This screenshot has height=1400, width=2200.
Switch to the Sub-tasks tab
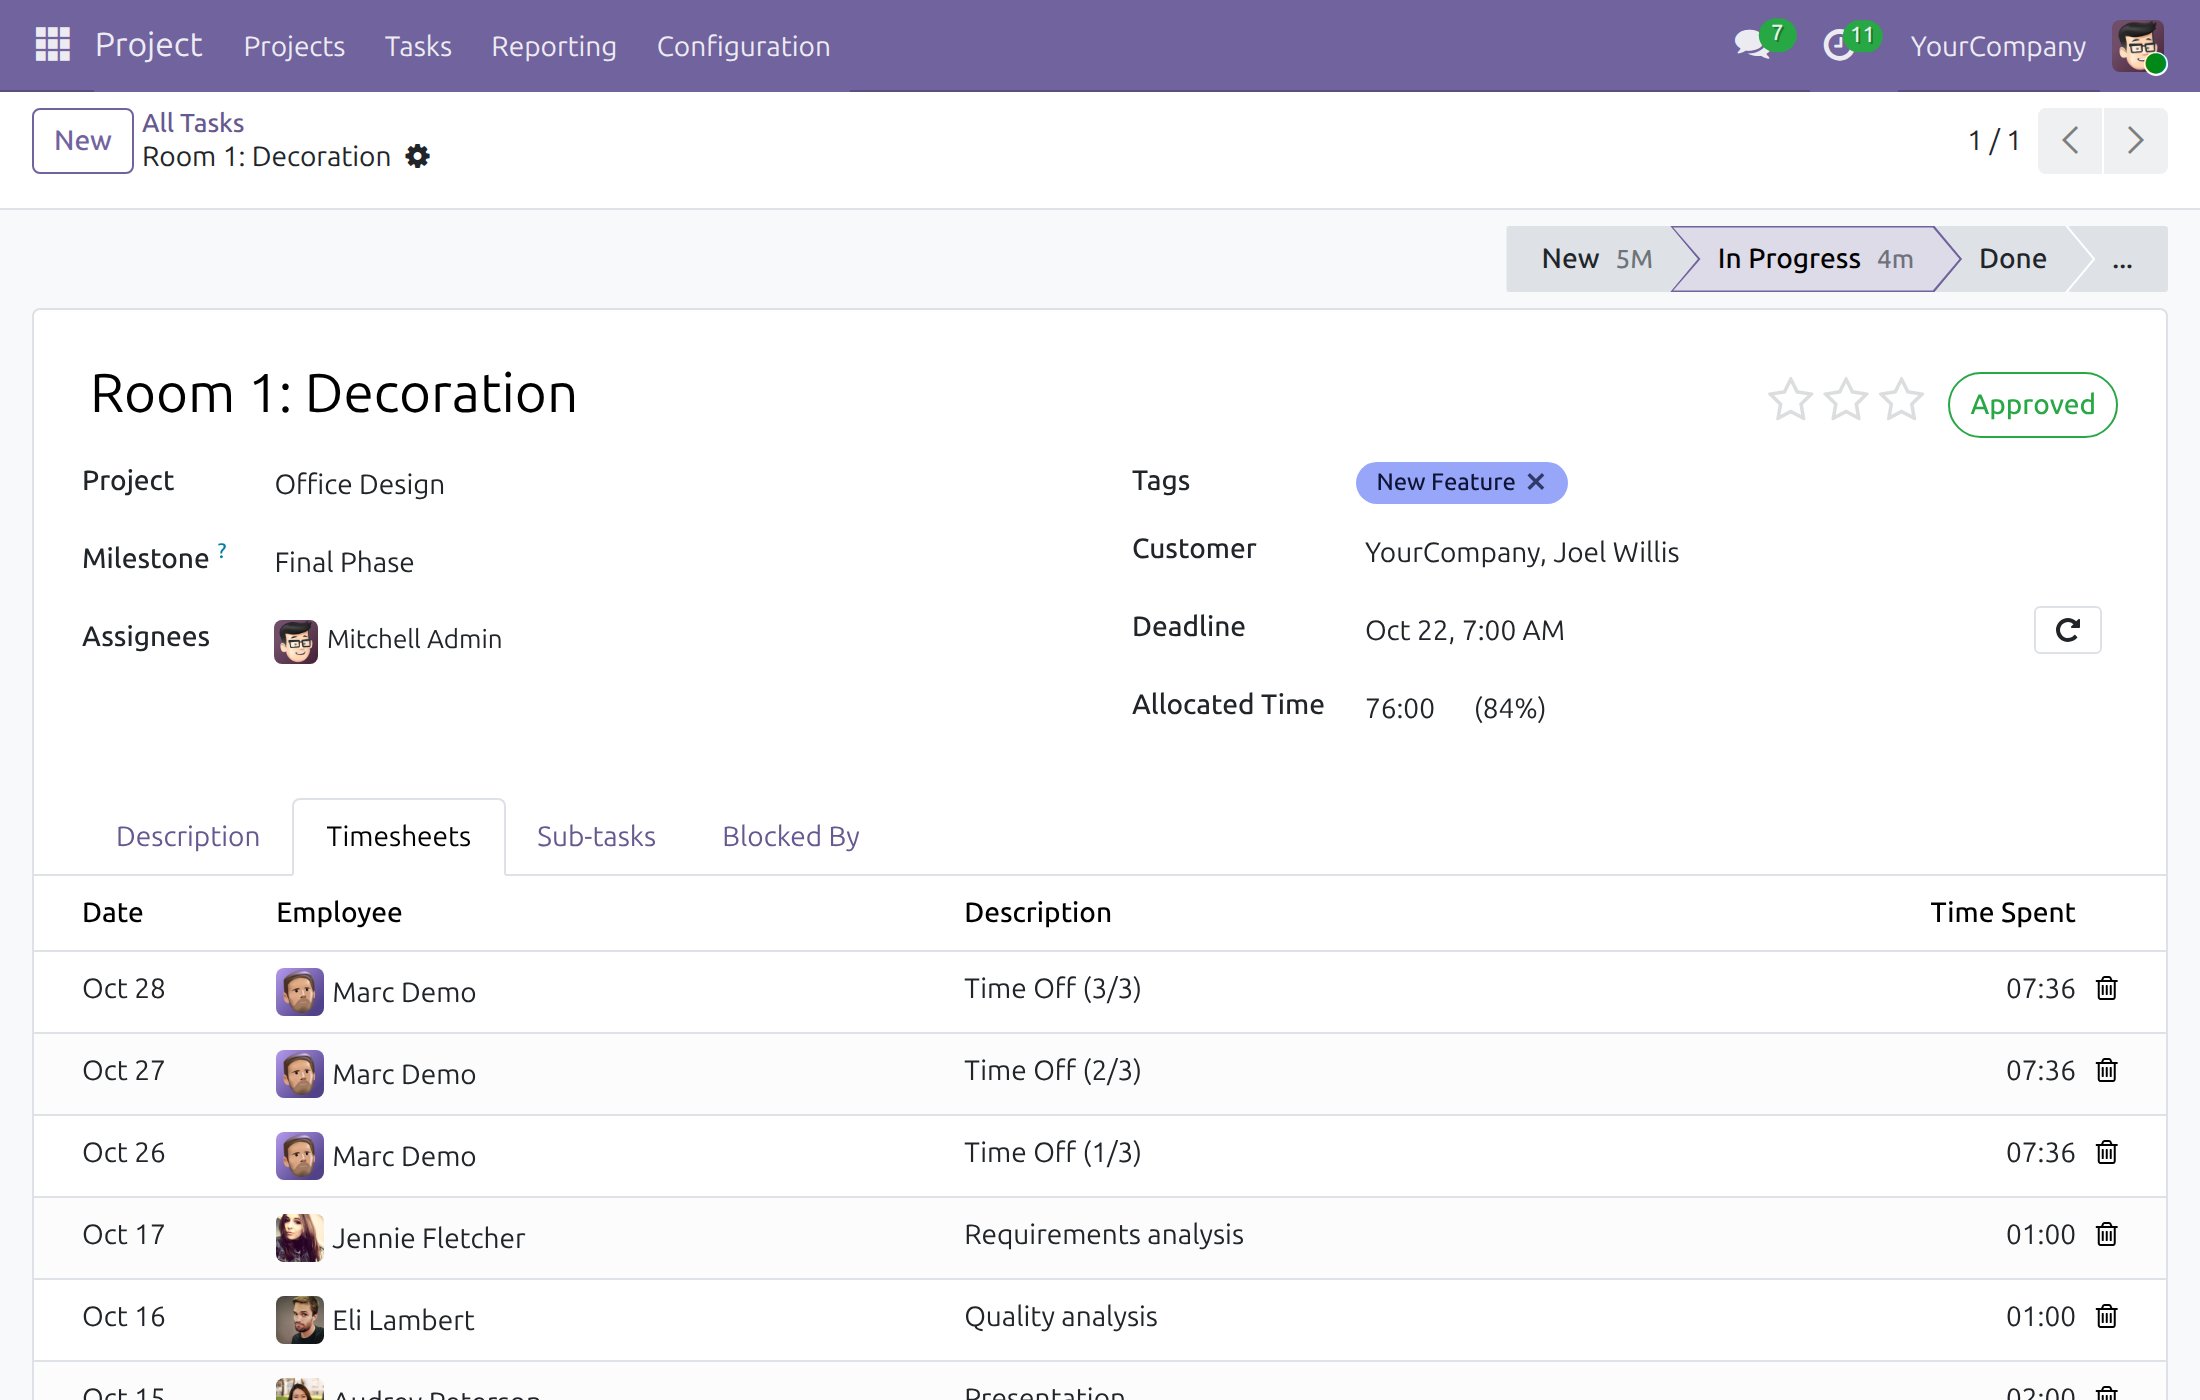coord(596,836)
